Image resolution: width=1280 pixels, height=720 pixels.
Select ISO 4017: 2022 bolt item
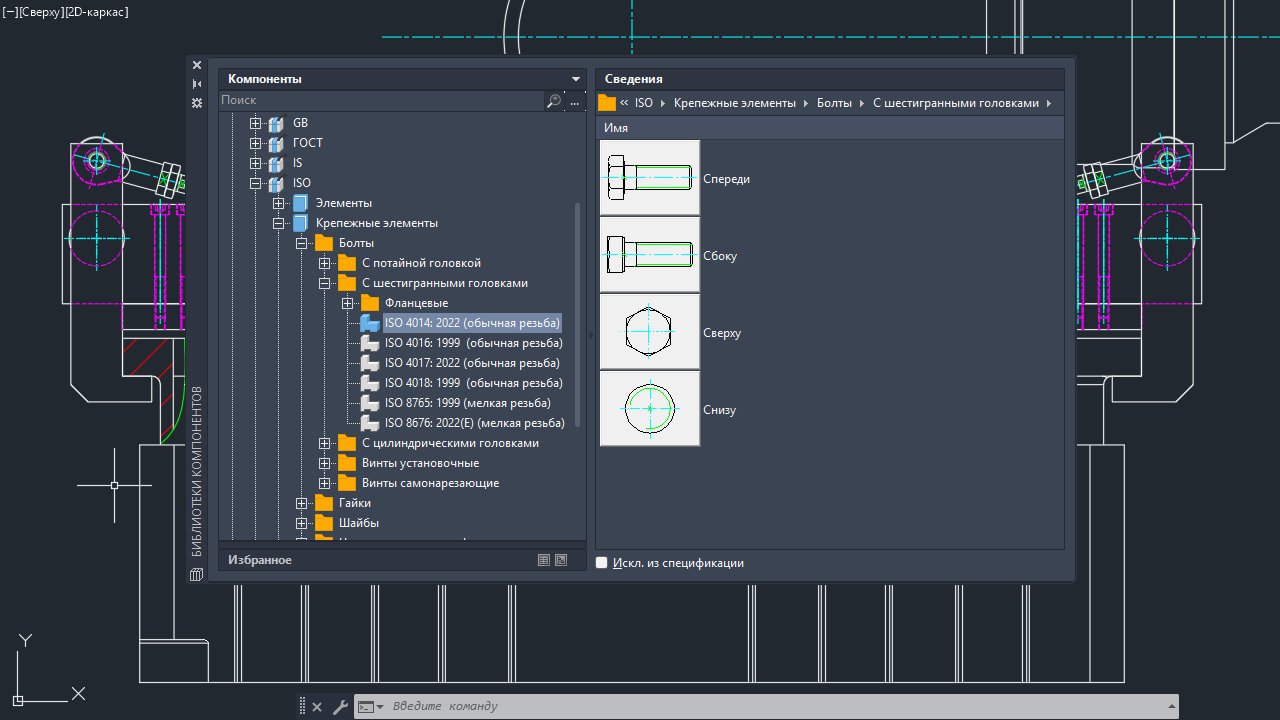coord(472,363)
